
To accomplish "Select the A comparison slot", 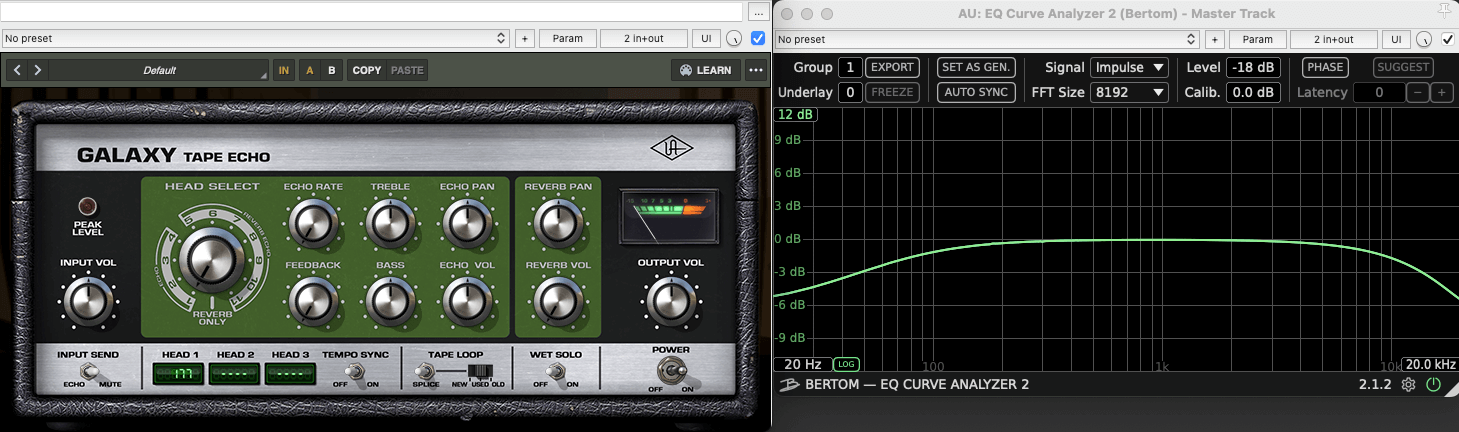I will (x=309, y=70).
